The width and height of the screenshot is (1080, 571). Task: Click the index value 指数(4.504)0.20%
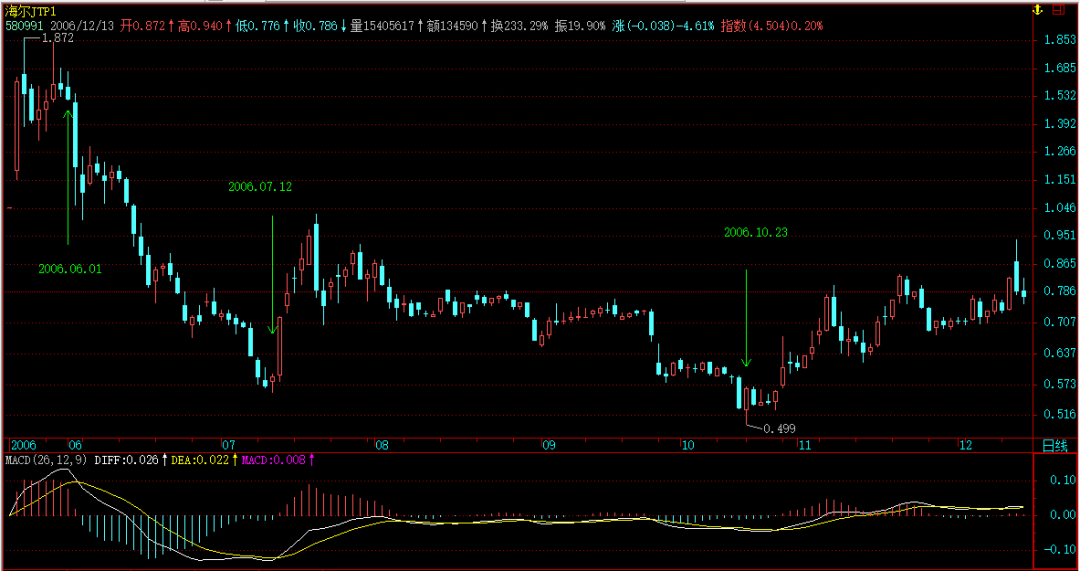771,26
